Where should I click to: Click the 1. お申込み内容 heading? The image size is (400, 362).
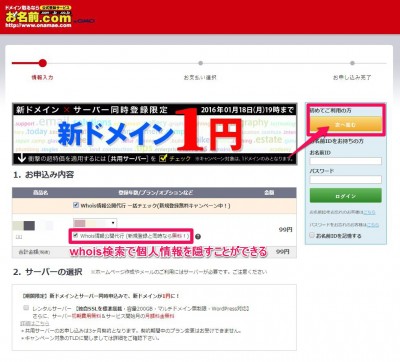click(44, 175)
